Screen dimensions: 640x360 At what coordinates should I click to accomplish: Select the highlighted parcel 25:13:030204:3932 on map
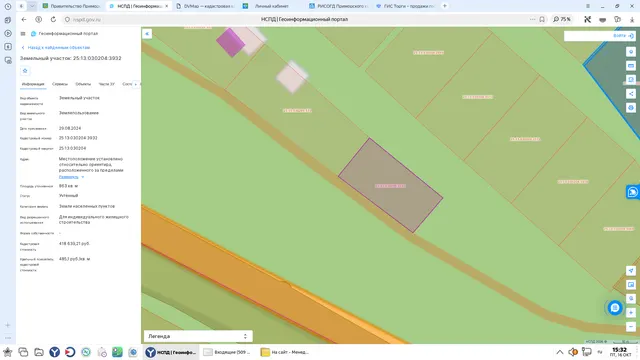tap(391, 186)
